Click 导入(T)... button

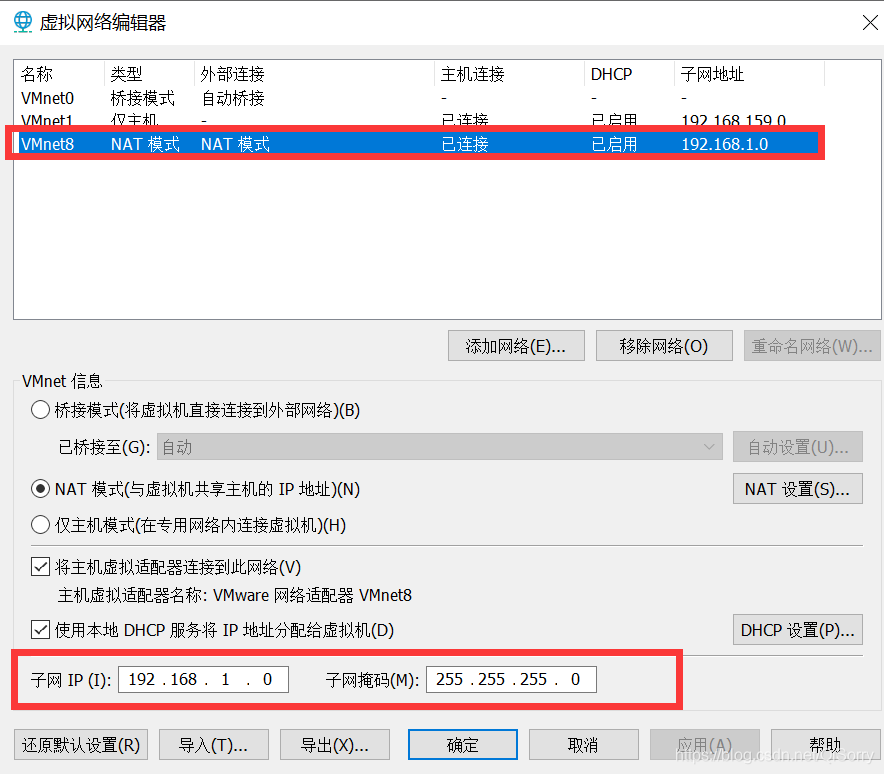click(214, 745)
